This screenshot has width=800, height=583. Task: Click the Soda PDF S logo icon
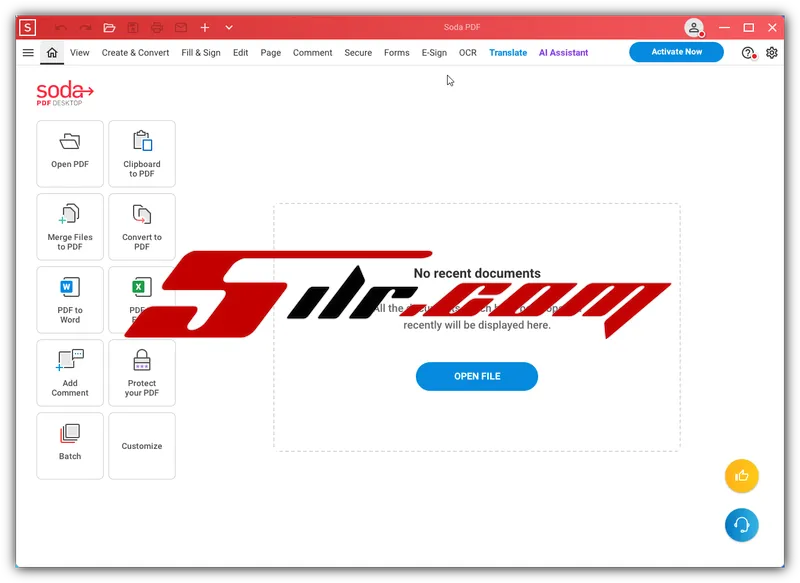28,28
